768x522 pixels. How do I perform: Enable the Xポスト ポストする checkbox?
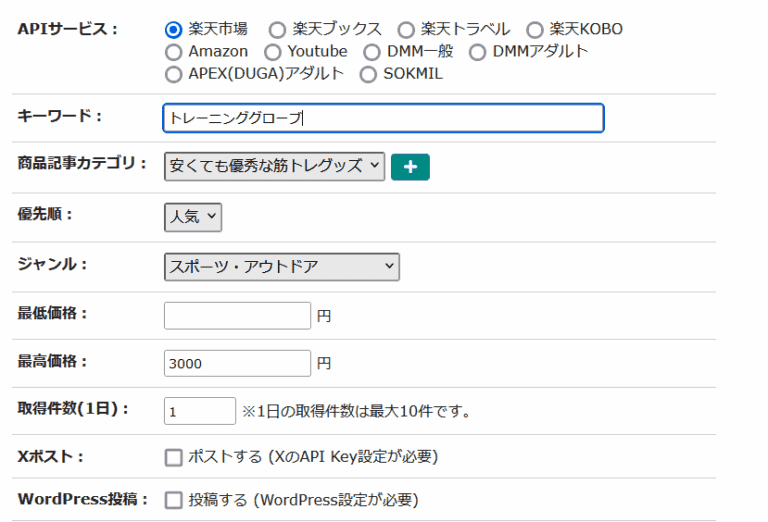pos(173,458)
